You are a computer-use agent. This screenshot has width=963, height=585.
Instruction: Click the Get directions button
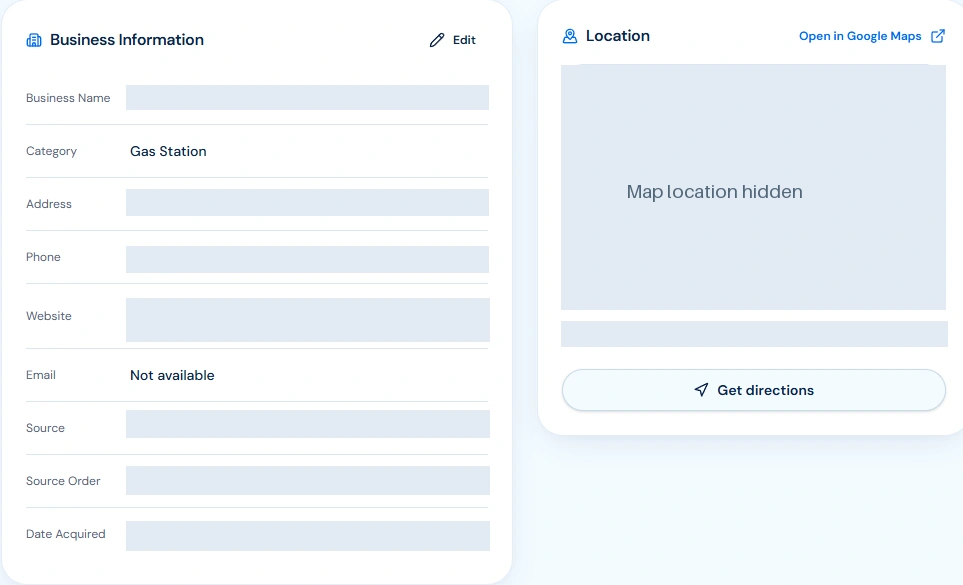(x=754, y=390)
